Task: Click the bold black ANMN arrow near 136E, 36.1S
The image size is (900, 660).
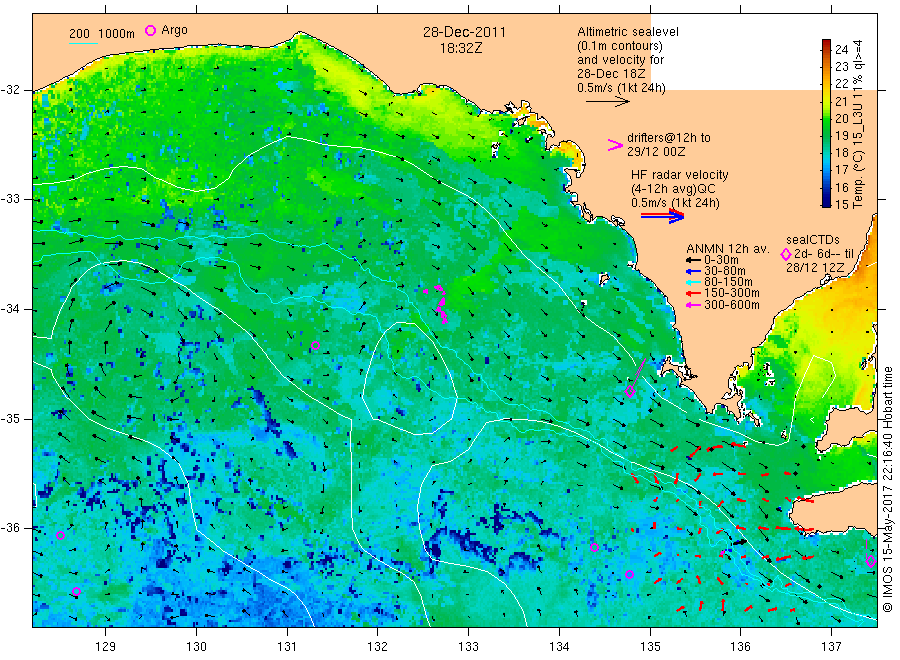Action: 739,542
